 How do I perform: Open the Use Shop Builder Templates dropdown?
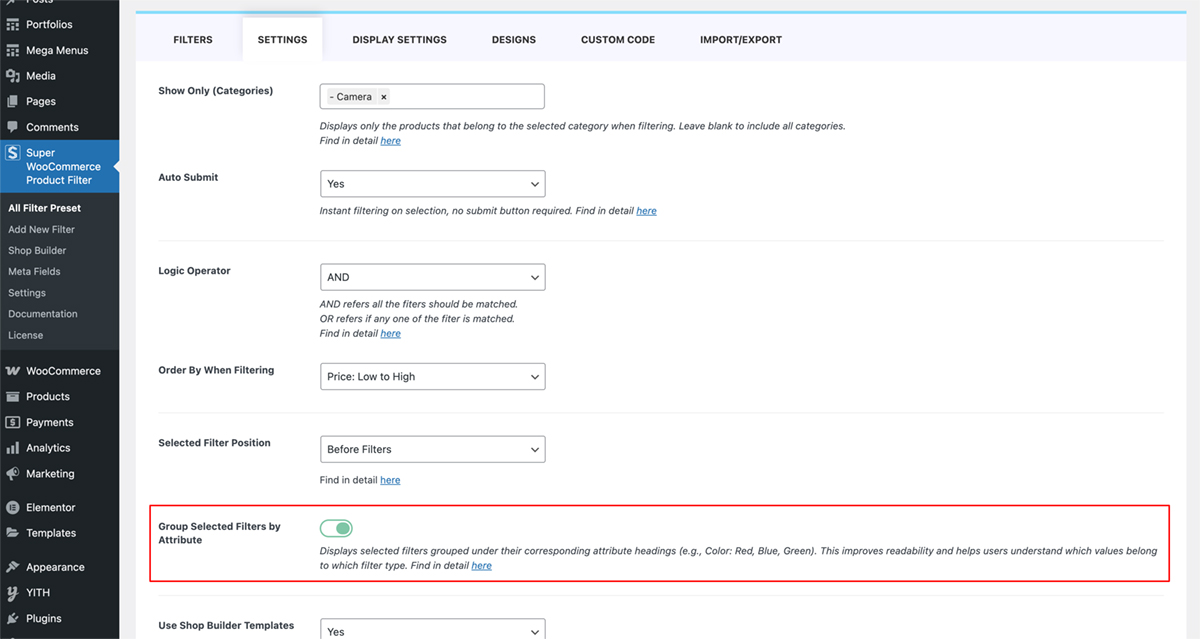click(x=432, y=630)
